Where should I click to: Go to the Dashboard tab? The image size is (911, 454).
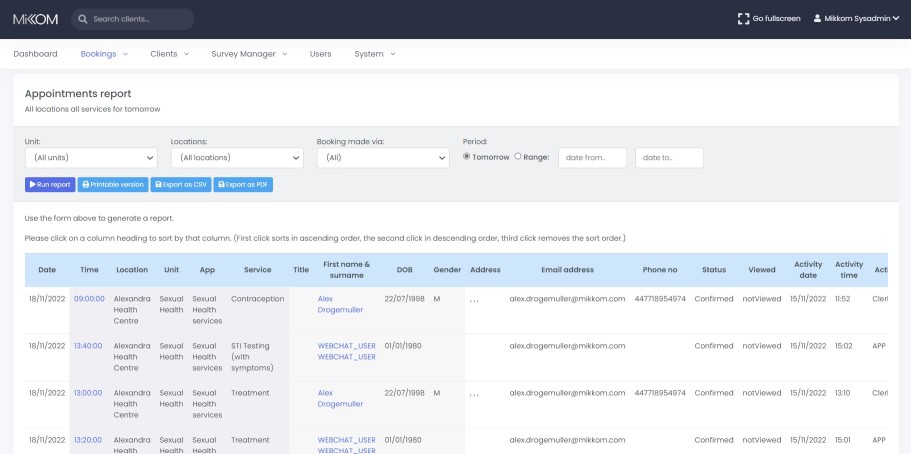click(35, 54)
